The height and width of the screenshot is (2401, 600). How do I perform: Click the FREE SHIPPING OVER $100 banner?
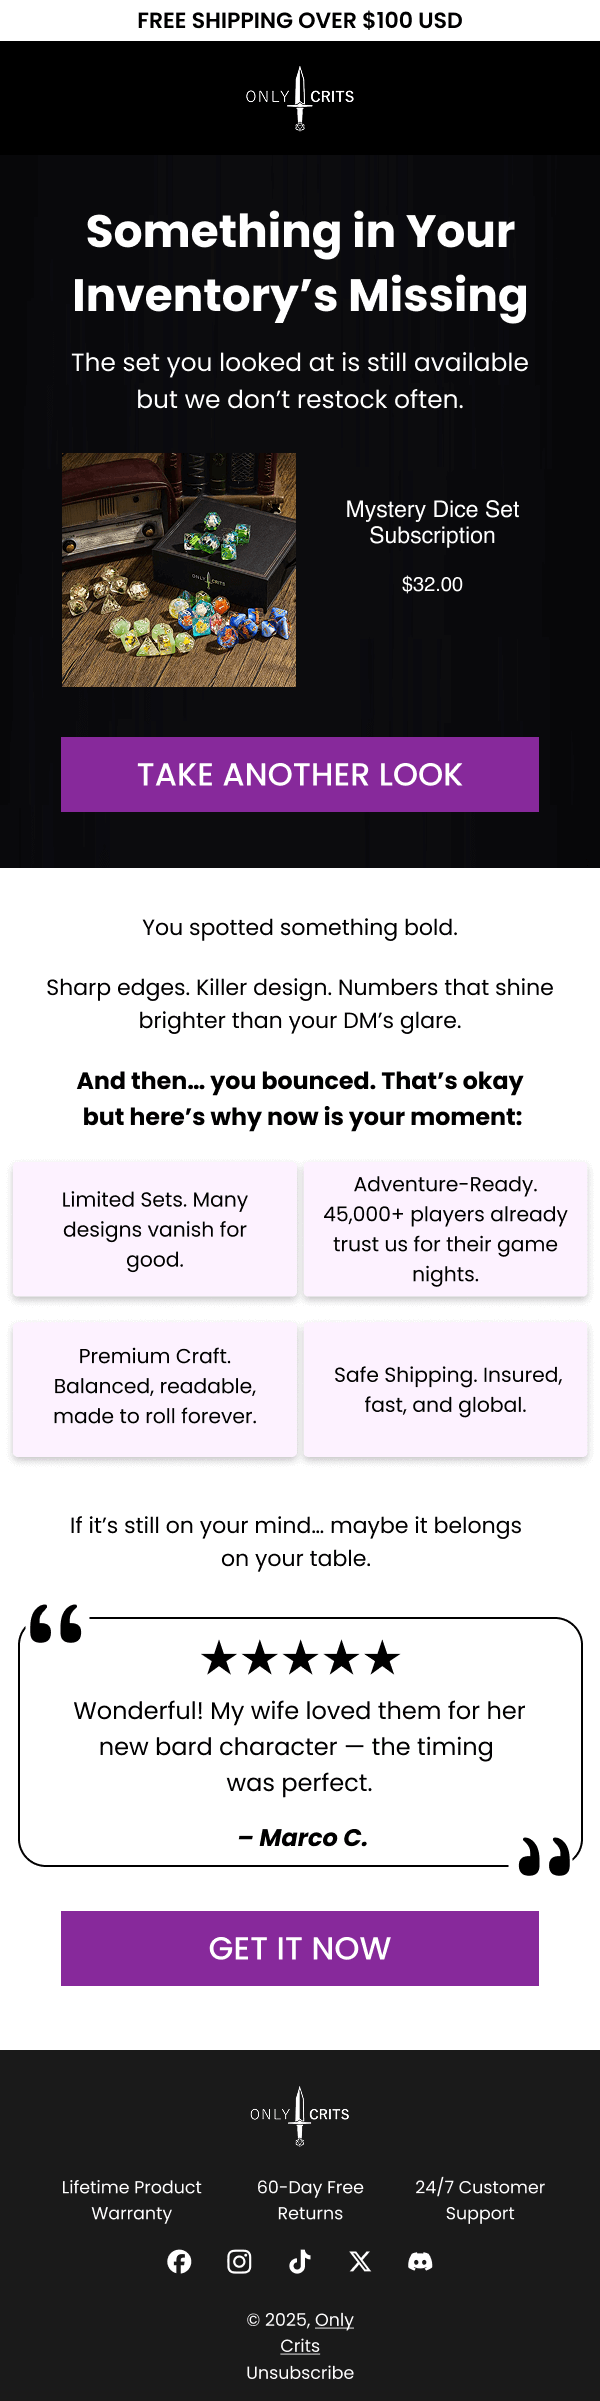point(299,20)
